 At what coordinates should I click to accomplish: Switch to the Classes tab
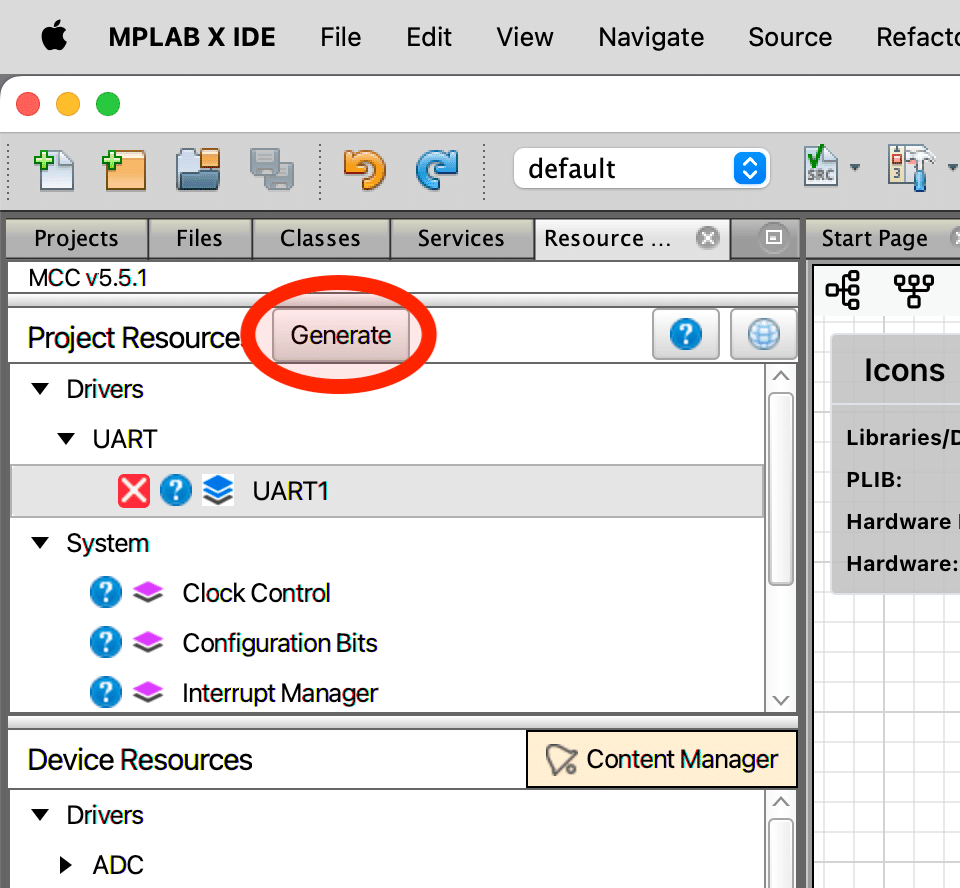(320, 238)
